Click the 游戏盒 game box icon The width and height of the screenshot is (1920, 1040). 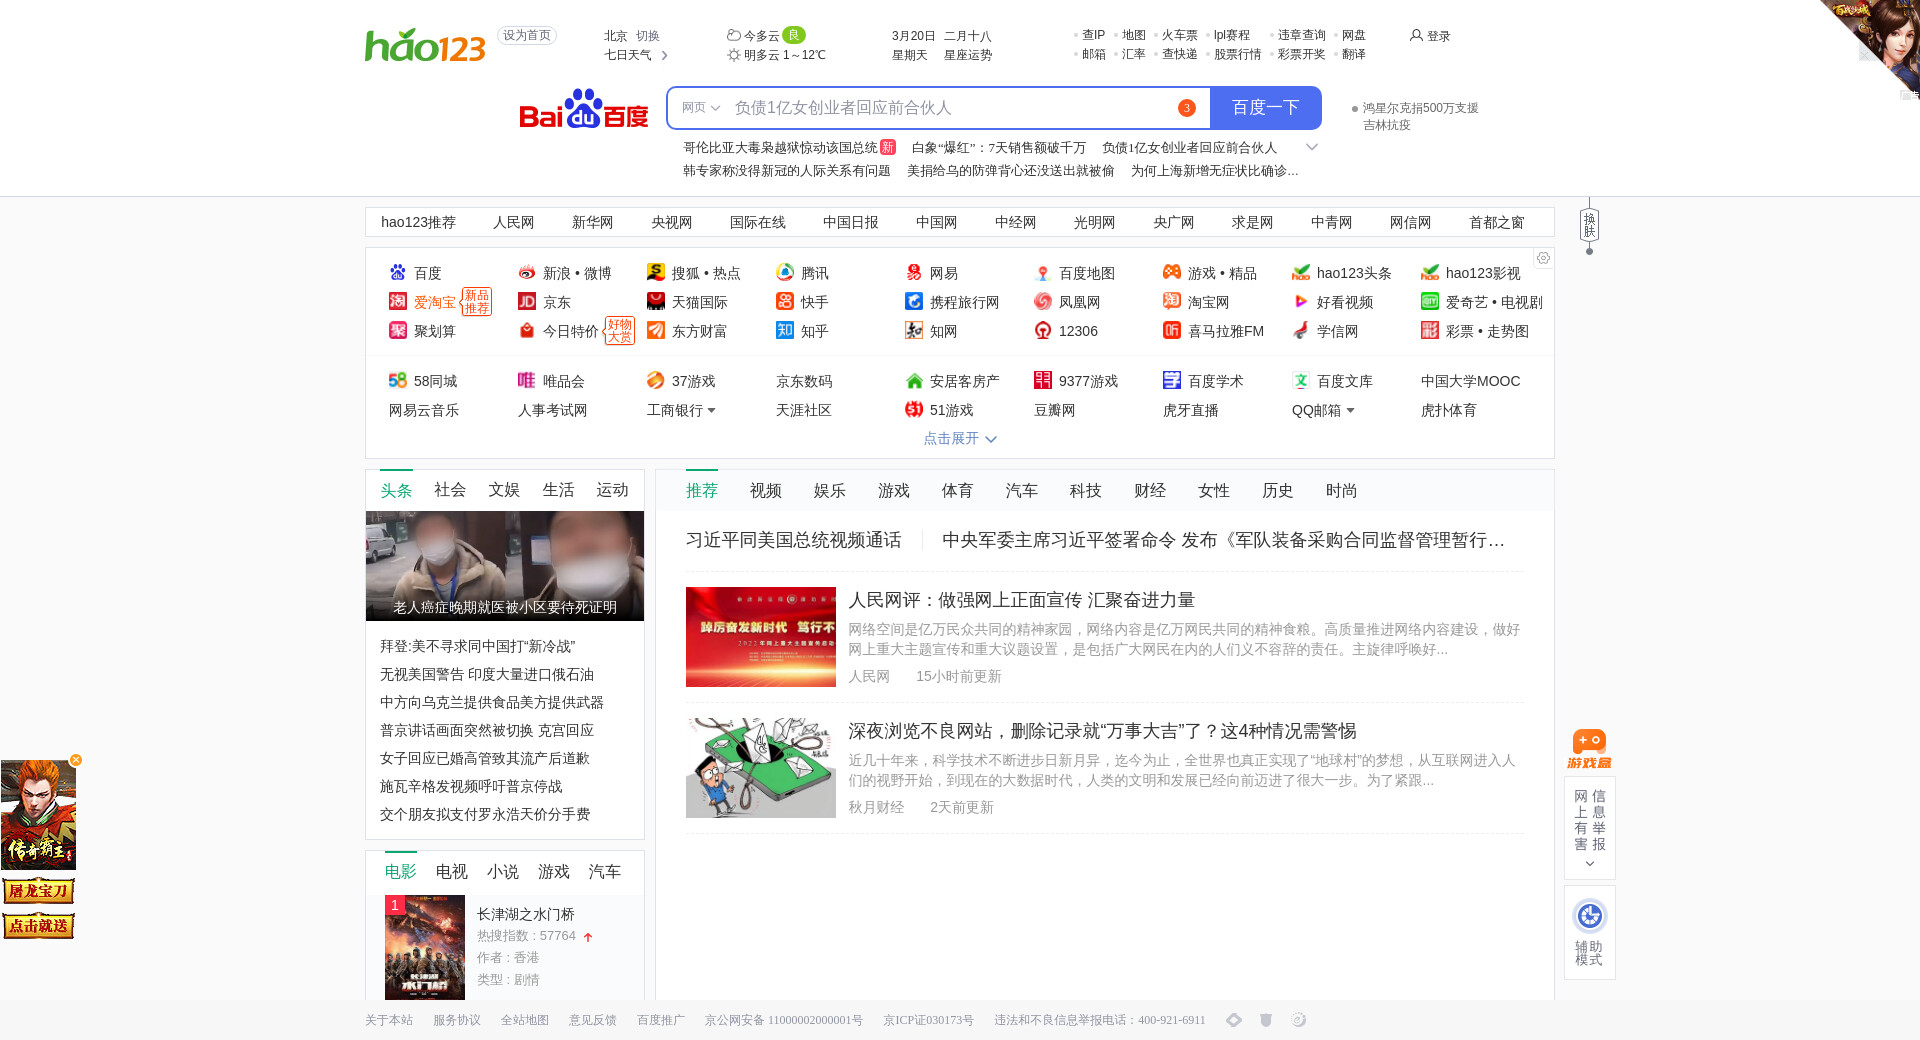tap(1589, 748)
